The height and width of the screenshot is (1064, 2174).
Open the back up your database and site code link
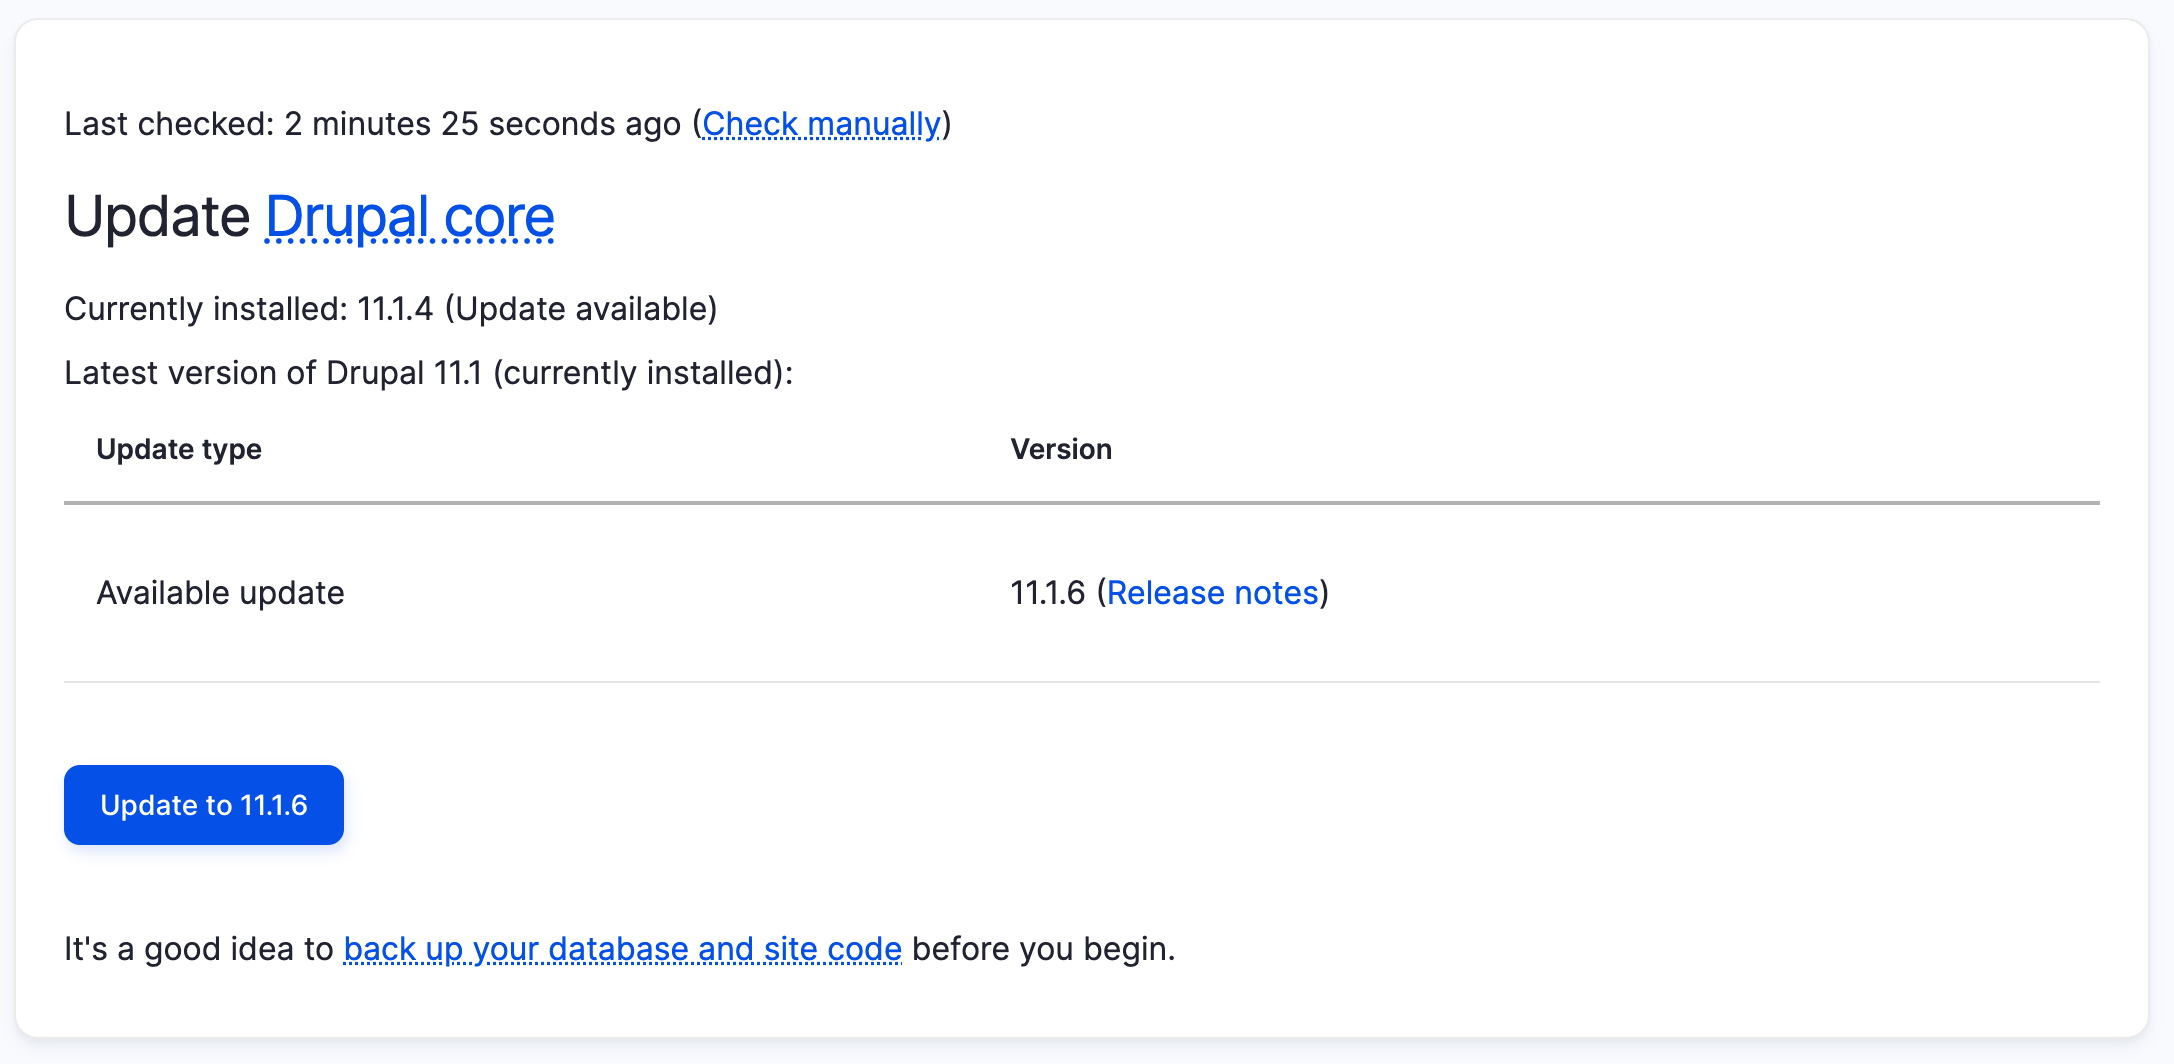[x=622, y=948]
